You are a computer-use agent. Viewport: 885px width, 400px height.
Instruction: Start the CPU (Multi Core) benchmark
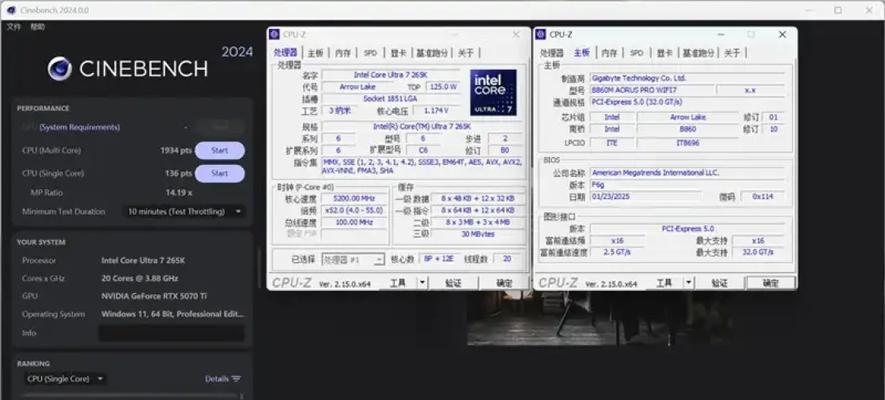tap(220, 151)
